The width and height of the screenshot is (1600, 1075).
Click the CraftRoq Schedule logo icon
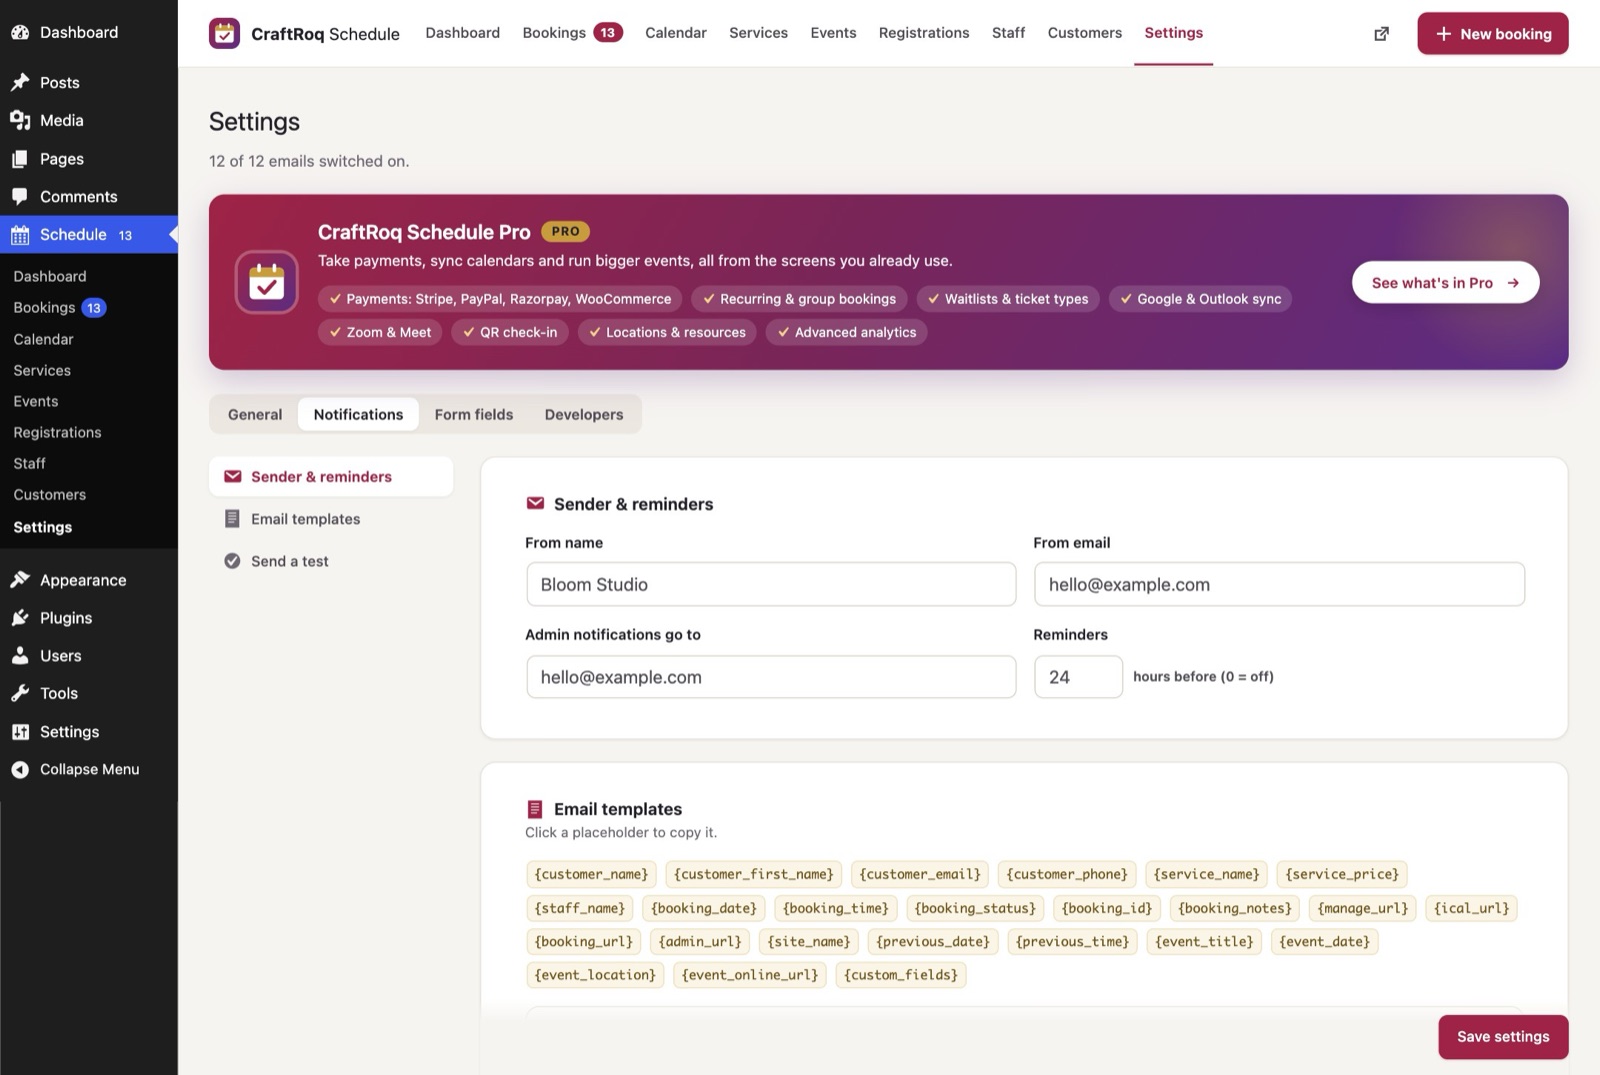[224, 33]
